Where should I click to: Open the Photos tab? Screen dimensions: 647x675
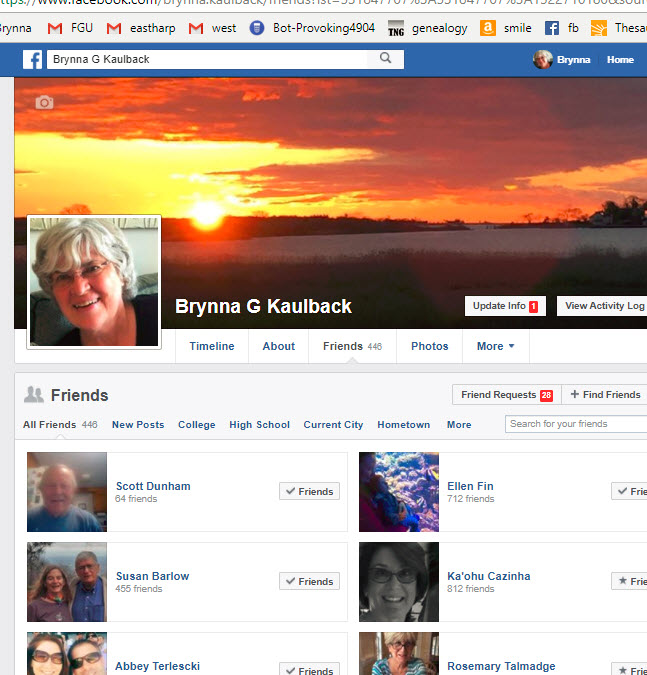click(x=429, y=346)
